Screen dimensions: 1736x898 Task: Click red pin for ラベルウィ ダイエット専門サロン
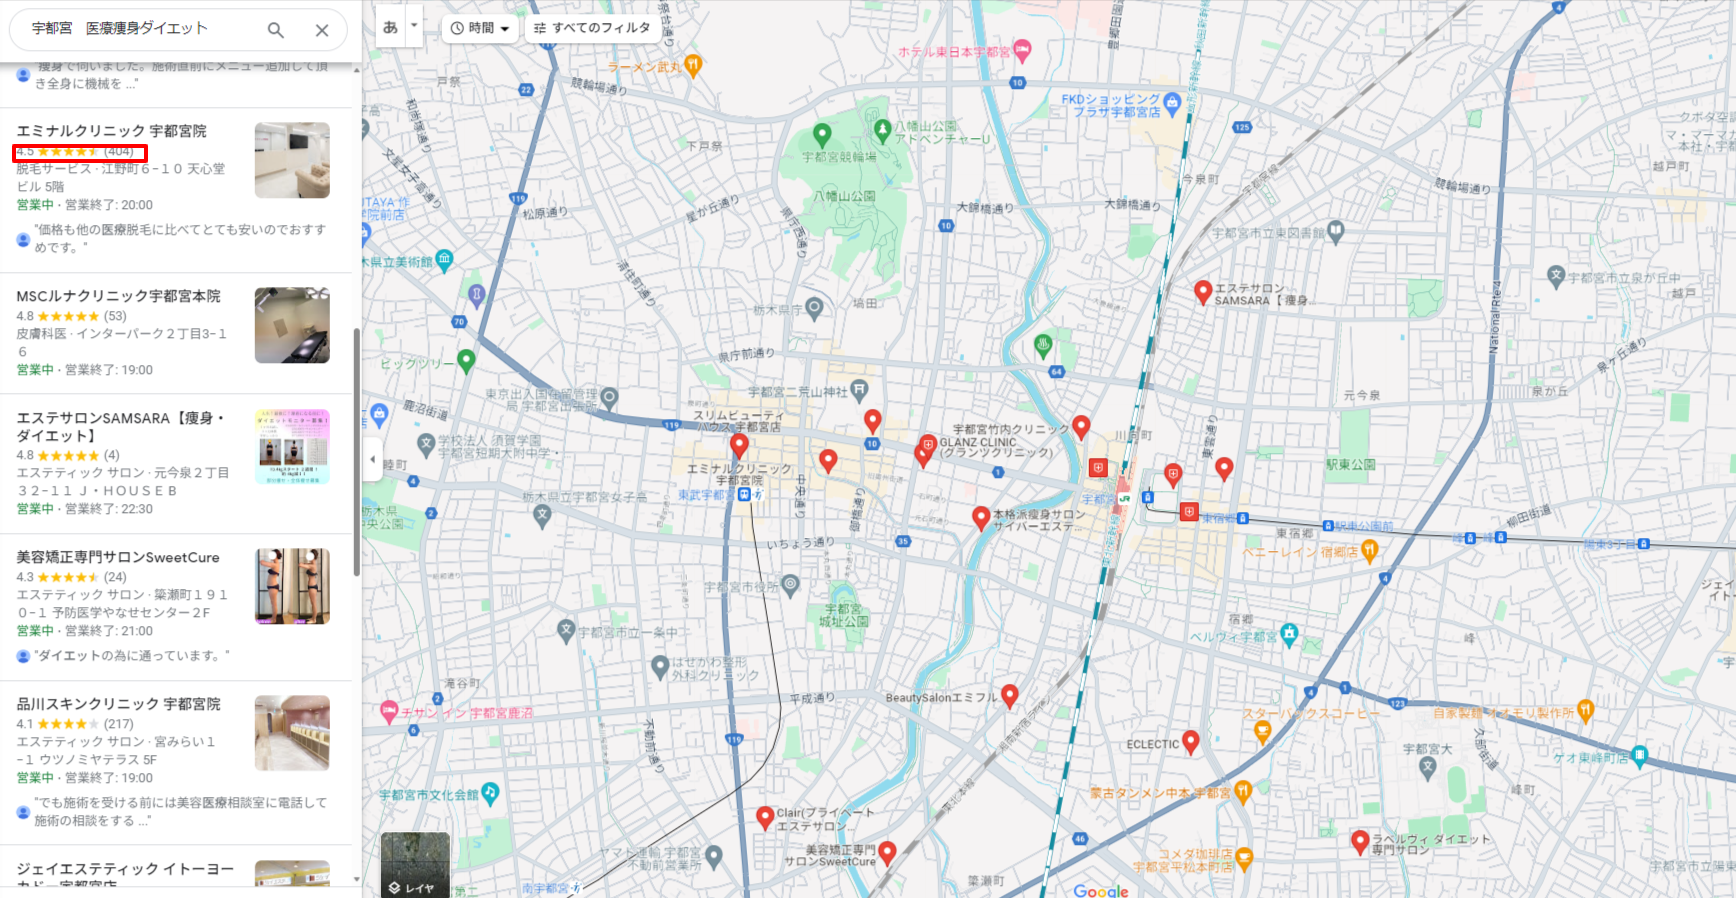click(x=1360, y=842)
